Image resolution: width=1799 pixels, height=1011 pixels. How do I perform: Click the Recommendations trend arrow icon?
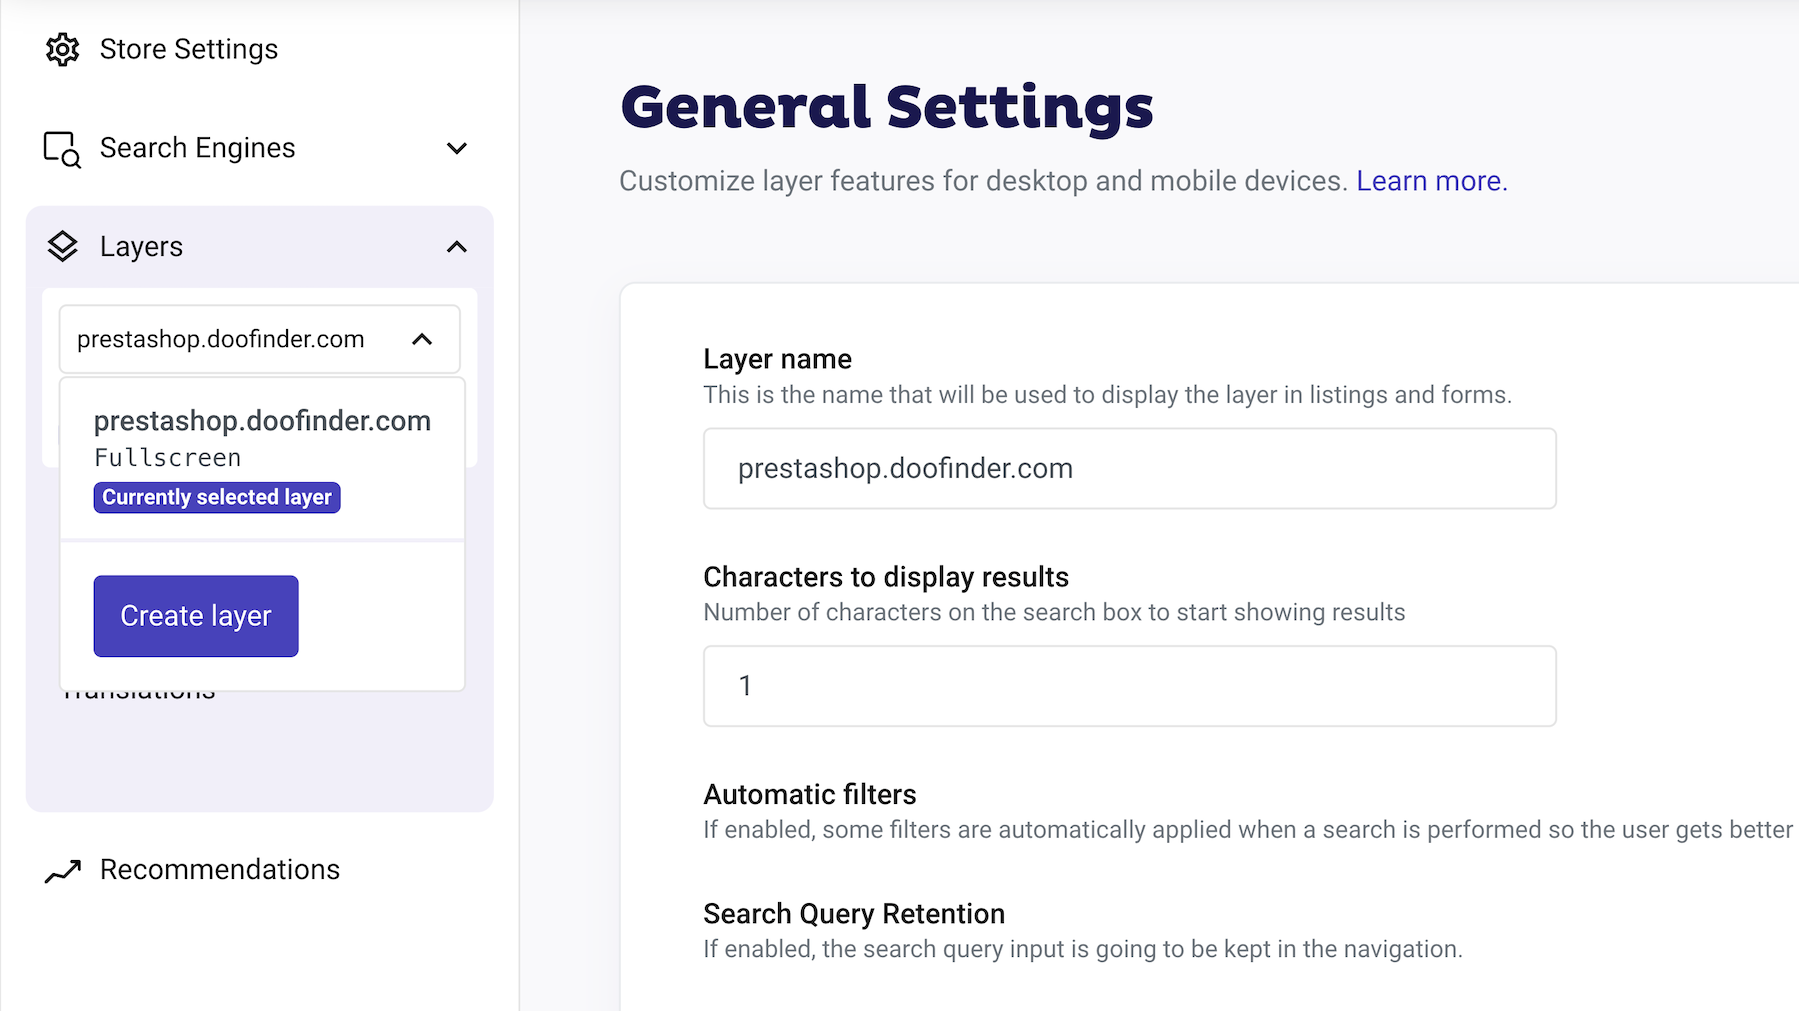62,871
